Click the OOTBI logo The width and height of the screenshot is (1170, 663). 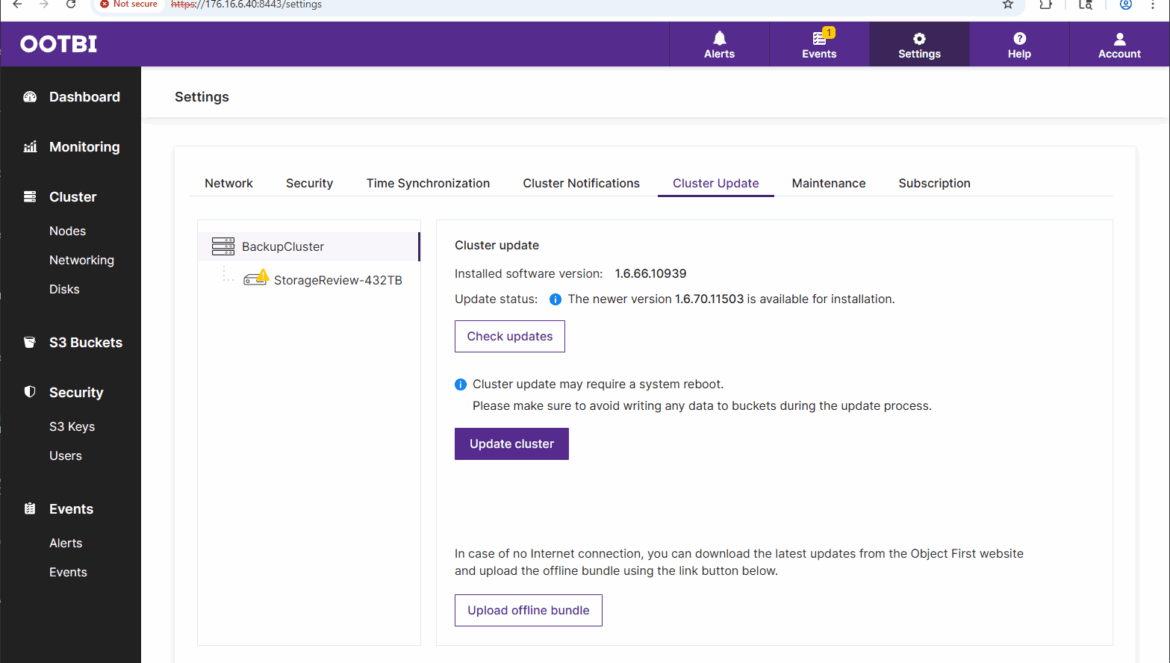click(58, 44)
